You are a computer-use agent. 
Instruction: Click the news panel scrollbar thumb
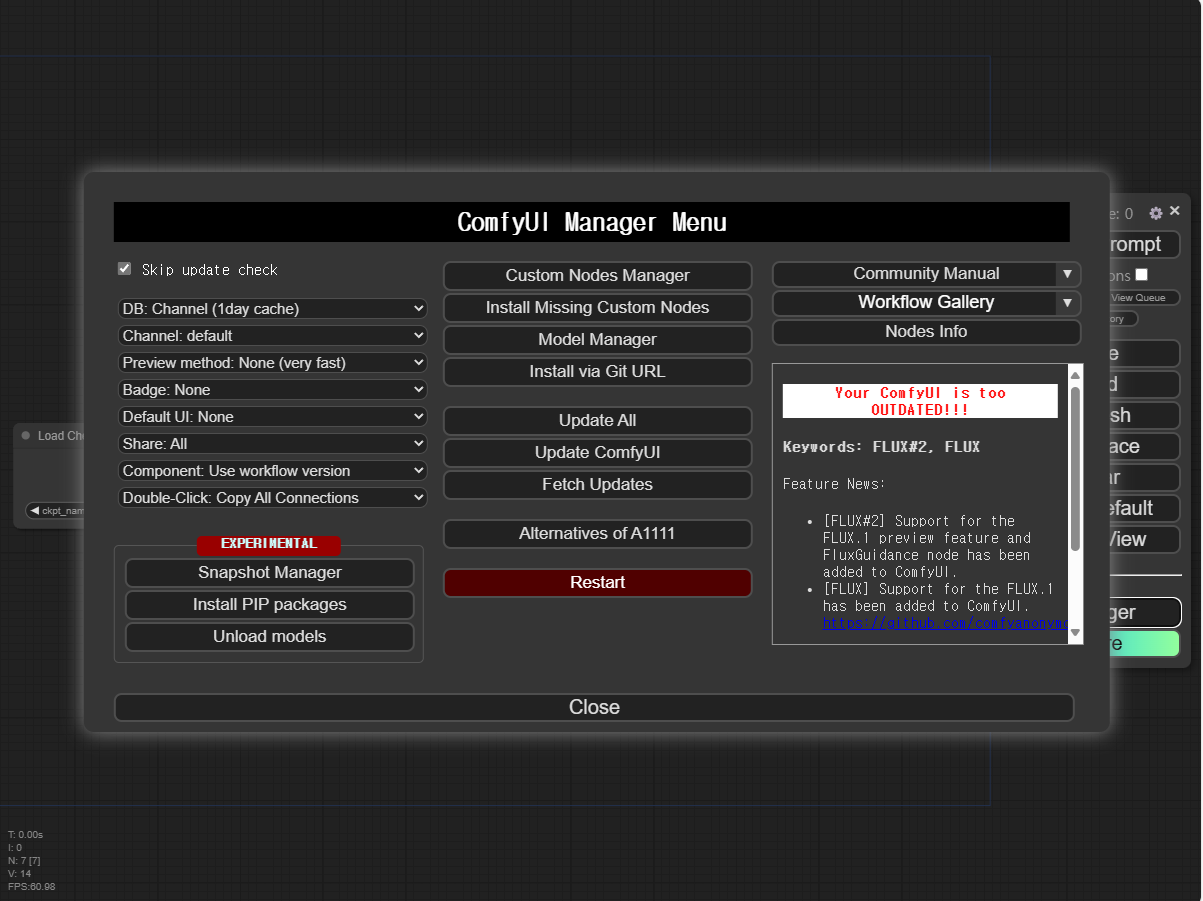pyautogui.click(x=1075, y=468)
